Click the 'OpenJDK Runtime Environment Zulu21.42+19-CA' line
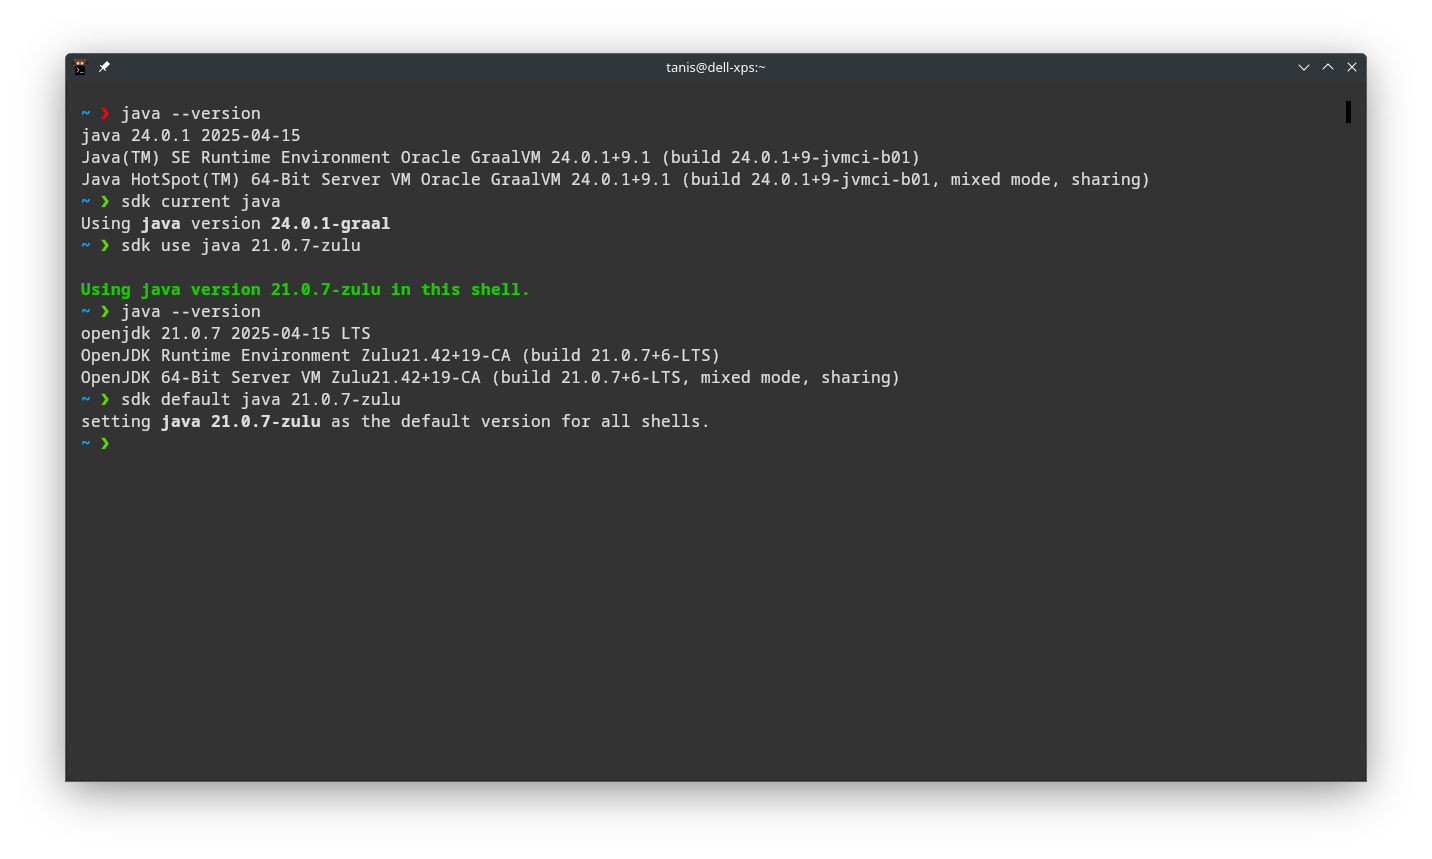This screenshot has width=1432, height=859. tap(400, 356)
